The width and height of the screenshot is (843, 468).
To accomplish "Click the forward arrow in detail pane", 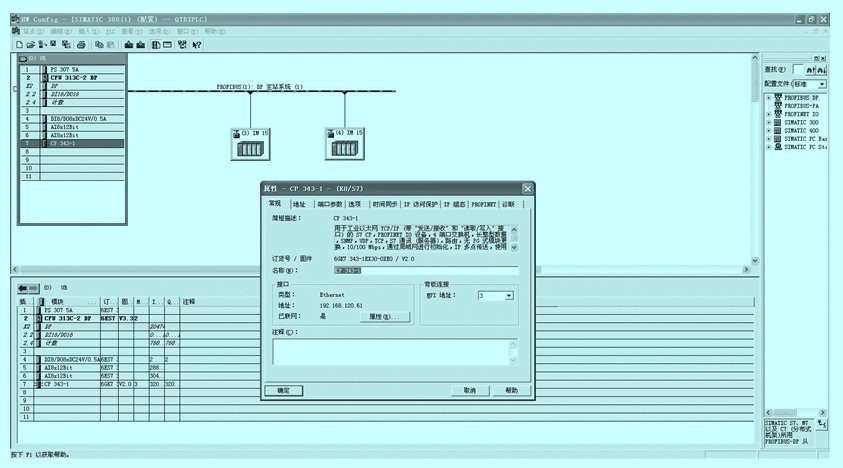I will coord(33,288).
